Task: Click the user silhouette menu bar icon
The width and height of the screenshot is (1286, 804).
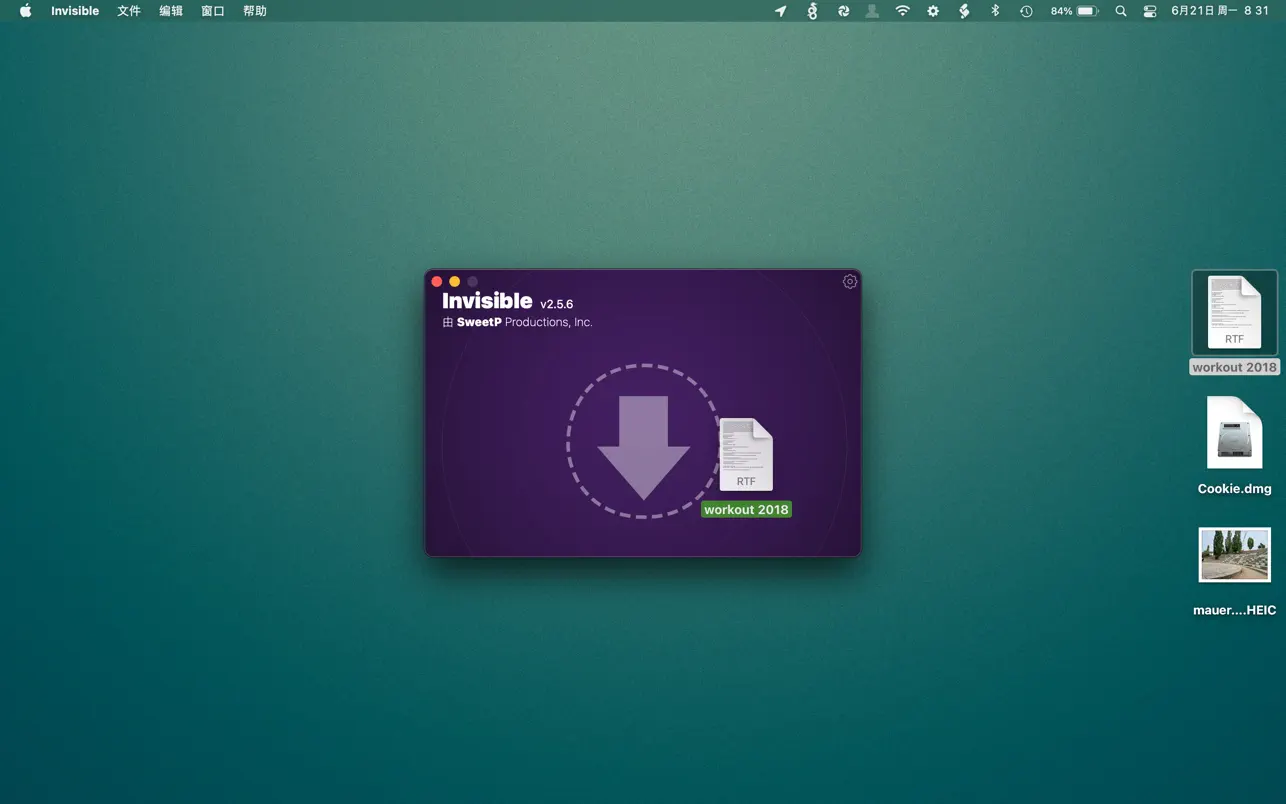Action: 872,11
